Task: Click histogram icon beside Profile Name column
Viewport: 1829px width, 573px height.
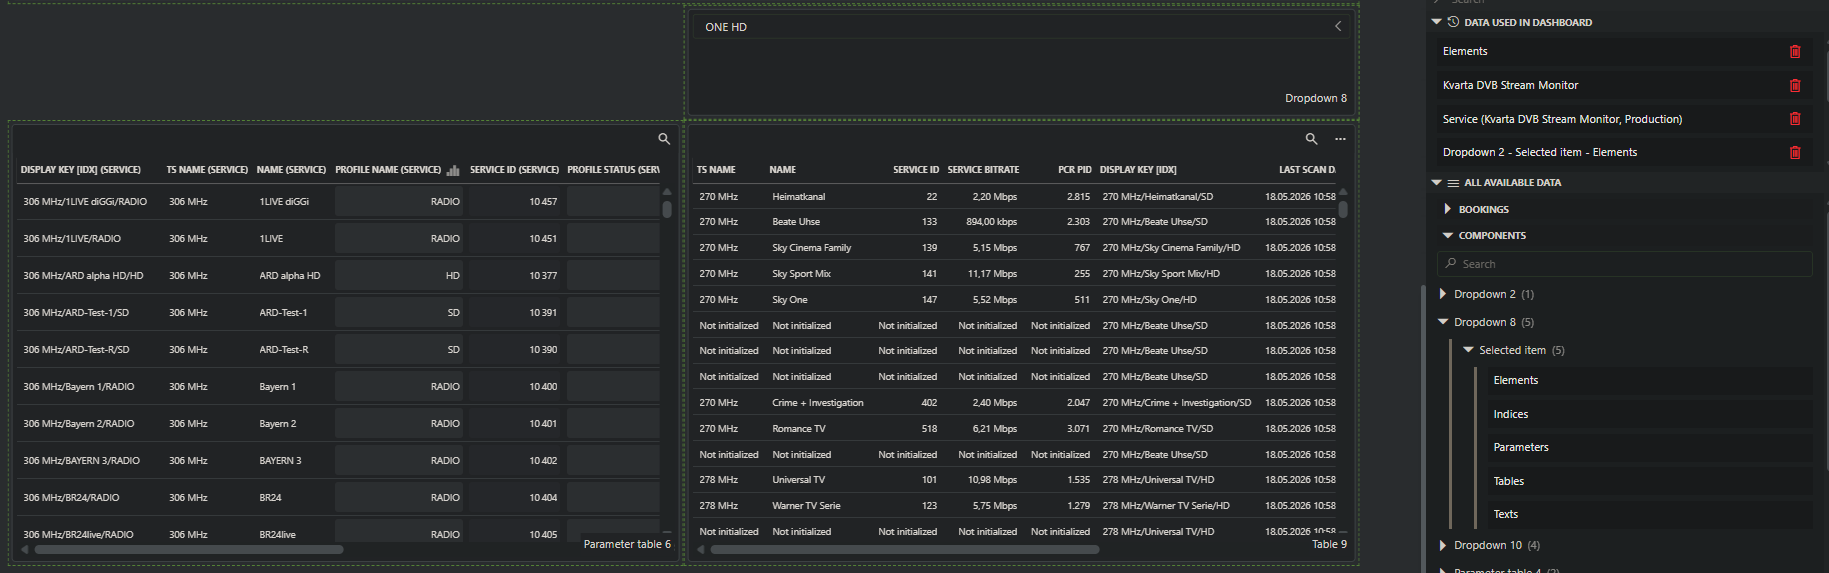Action: coord(453,170)
